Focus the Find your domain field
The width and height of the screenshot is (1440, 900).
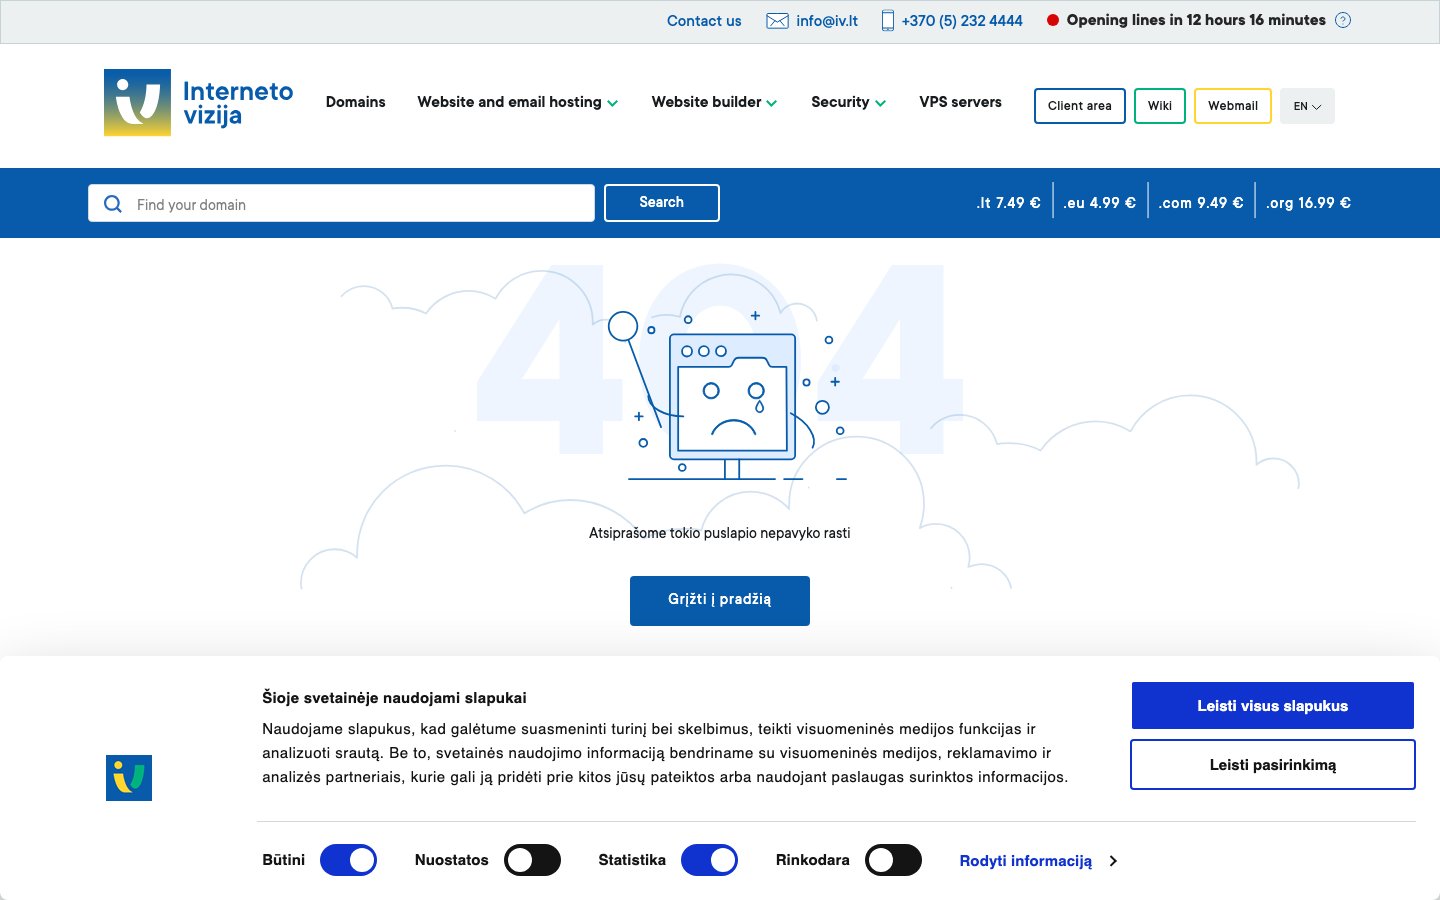click(x=341, y=203)
